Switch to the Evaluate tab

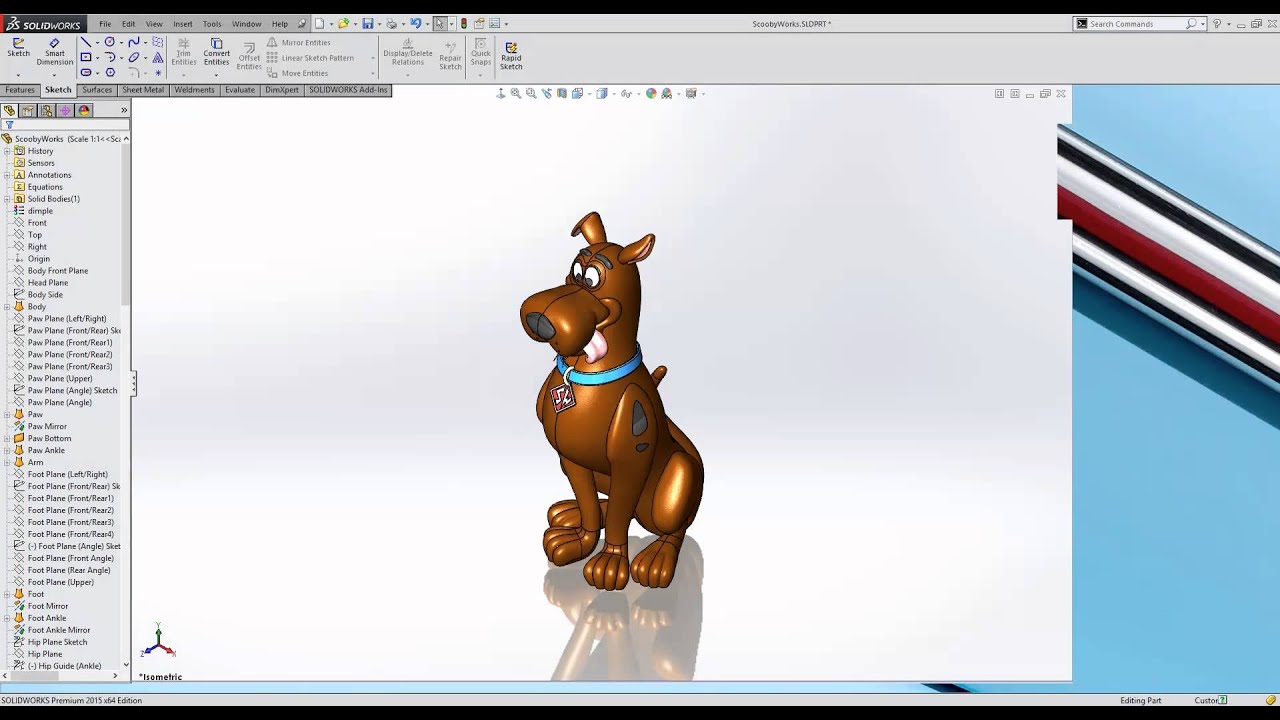pos(240,90)
